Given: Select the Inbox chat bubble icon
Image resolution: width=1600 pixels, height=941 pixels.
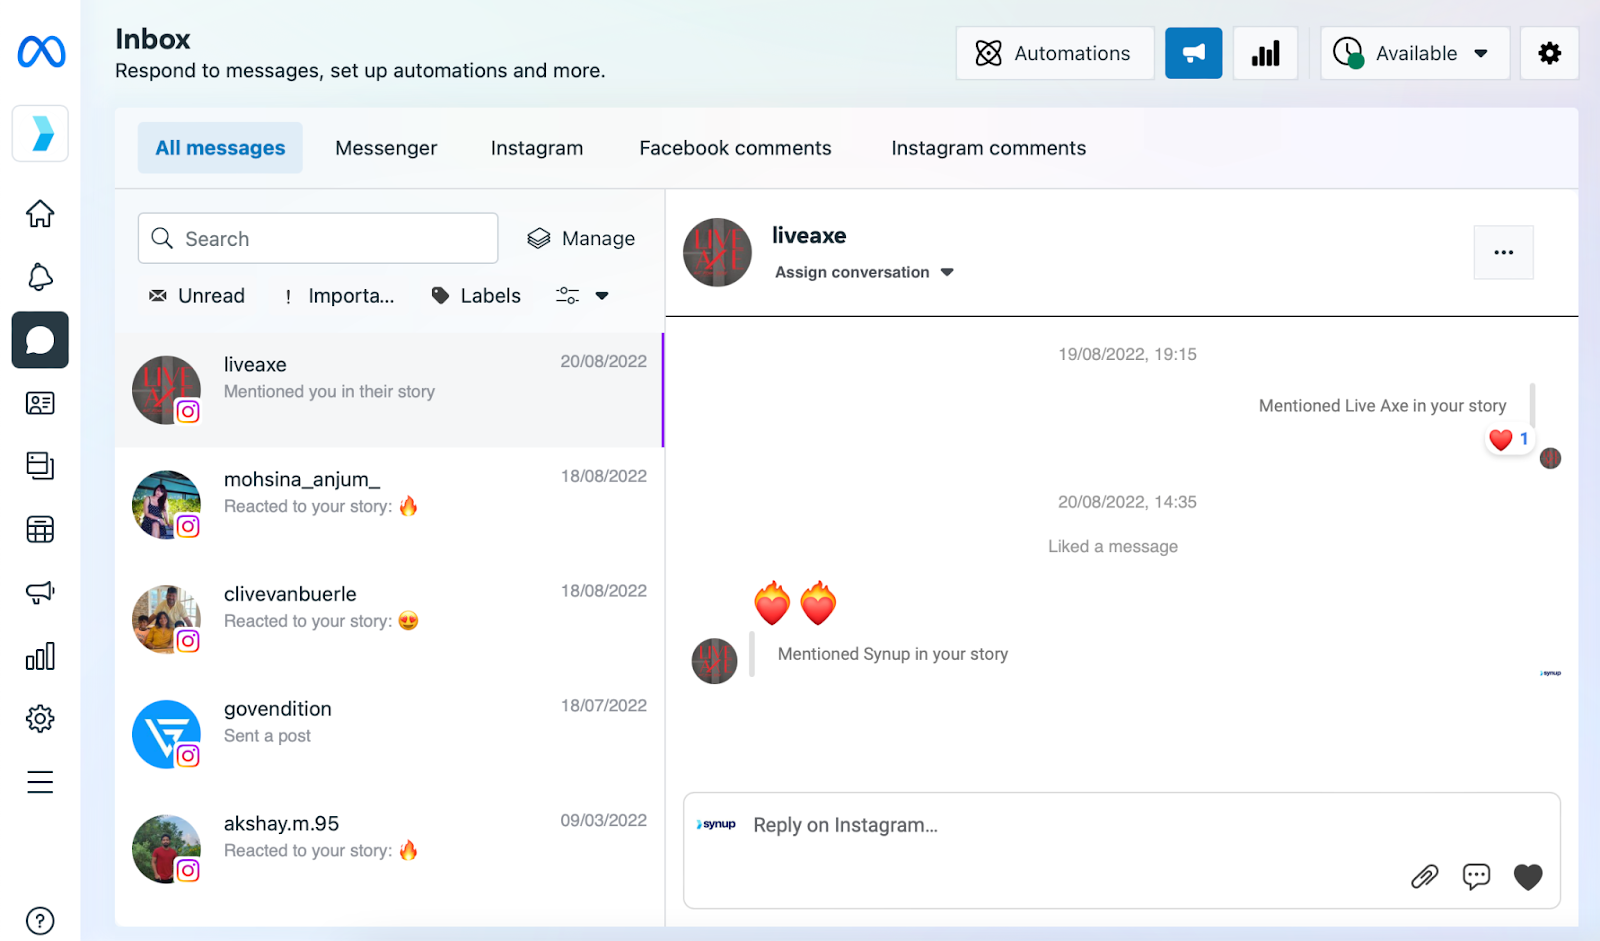Looking at the screenshot, I should (40, 340).
